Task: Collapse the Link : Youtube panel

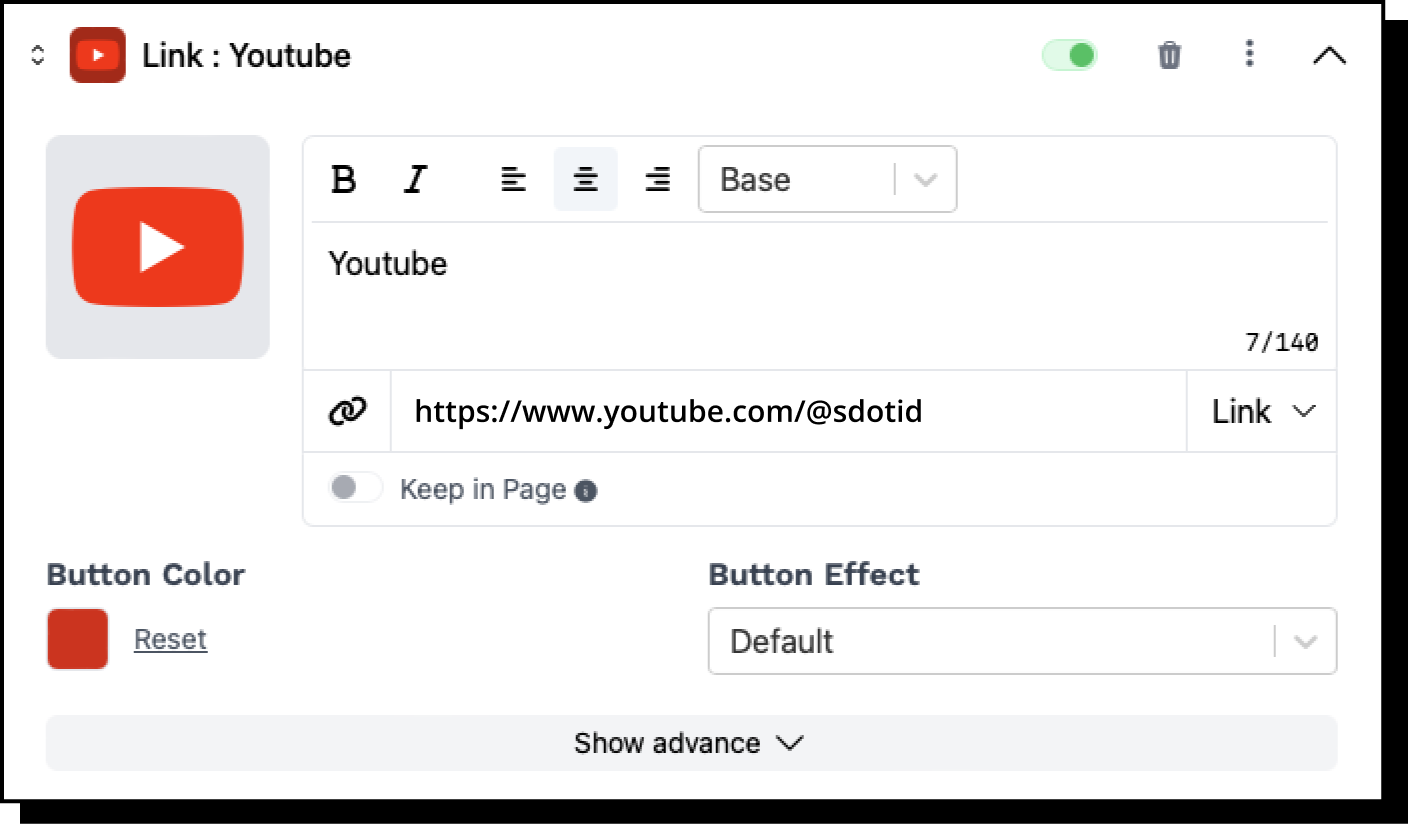Action: click(x=1329, y=56)
